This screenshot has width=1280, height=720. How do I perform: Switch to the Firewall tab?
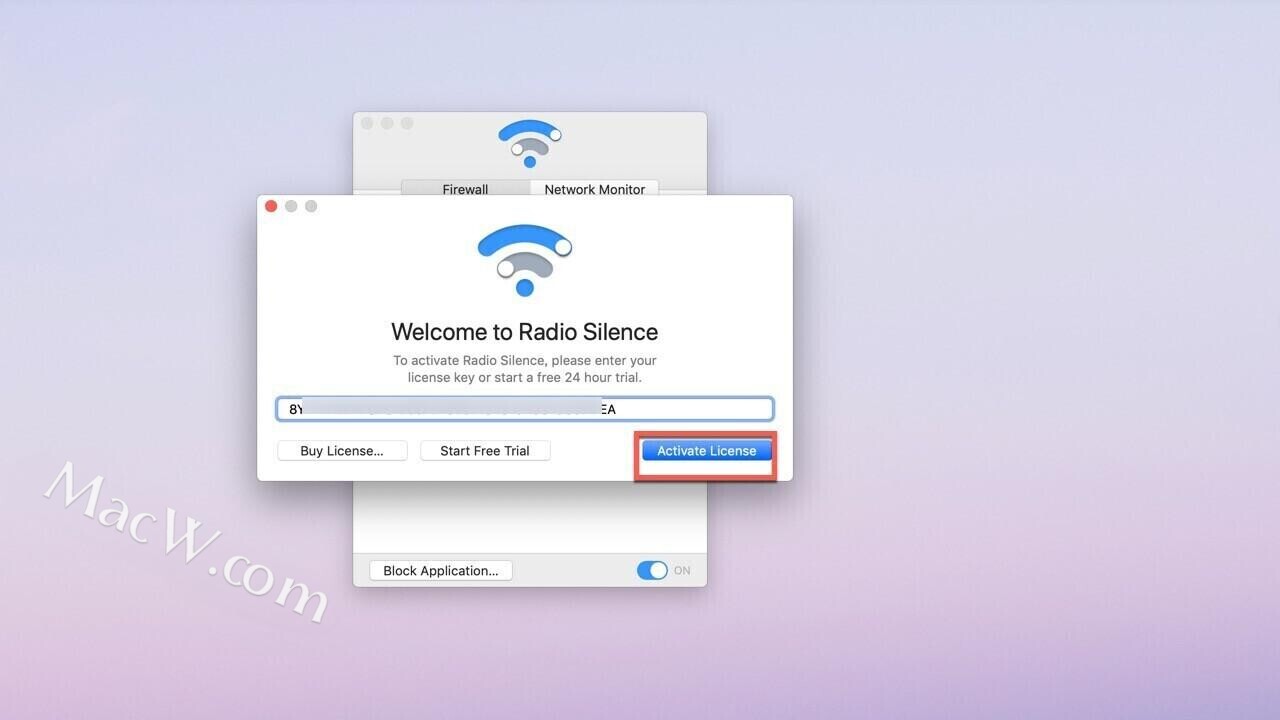[x=465, y=188]
